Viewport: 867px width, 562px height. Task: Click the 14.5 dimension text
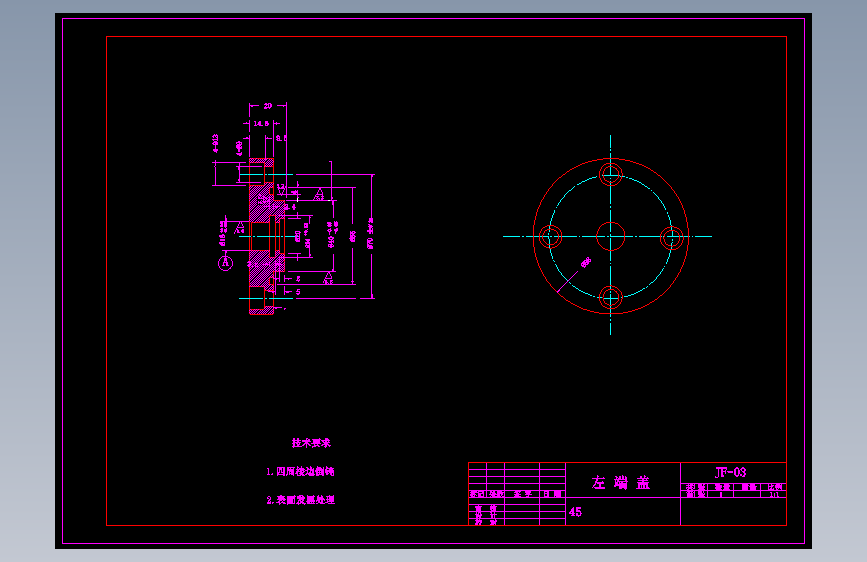(261, 123)
